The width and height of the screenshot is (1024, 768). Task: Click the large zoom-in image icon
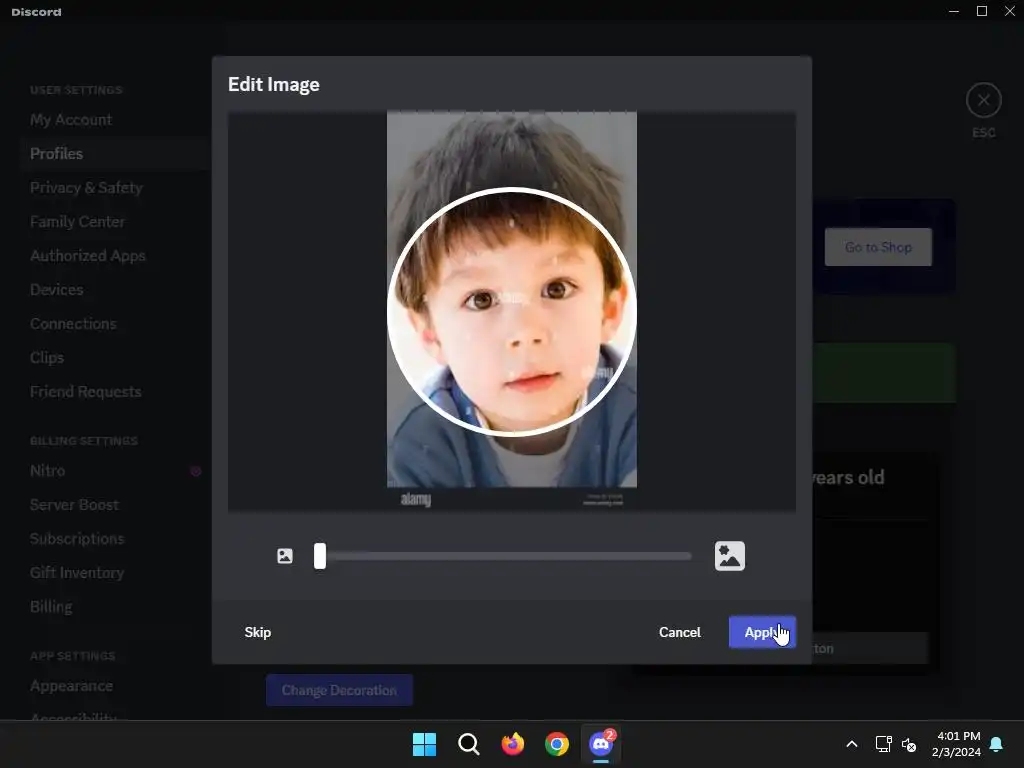coord(729,556)
